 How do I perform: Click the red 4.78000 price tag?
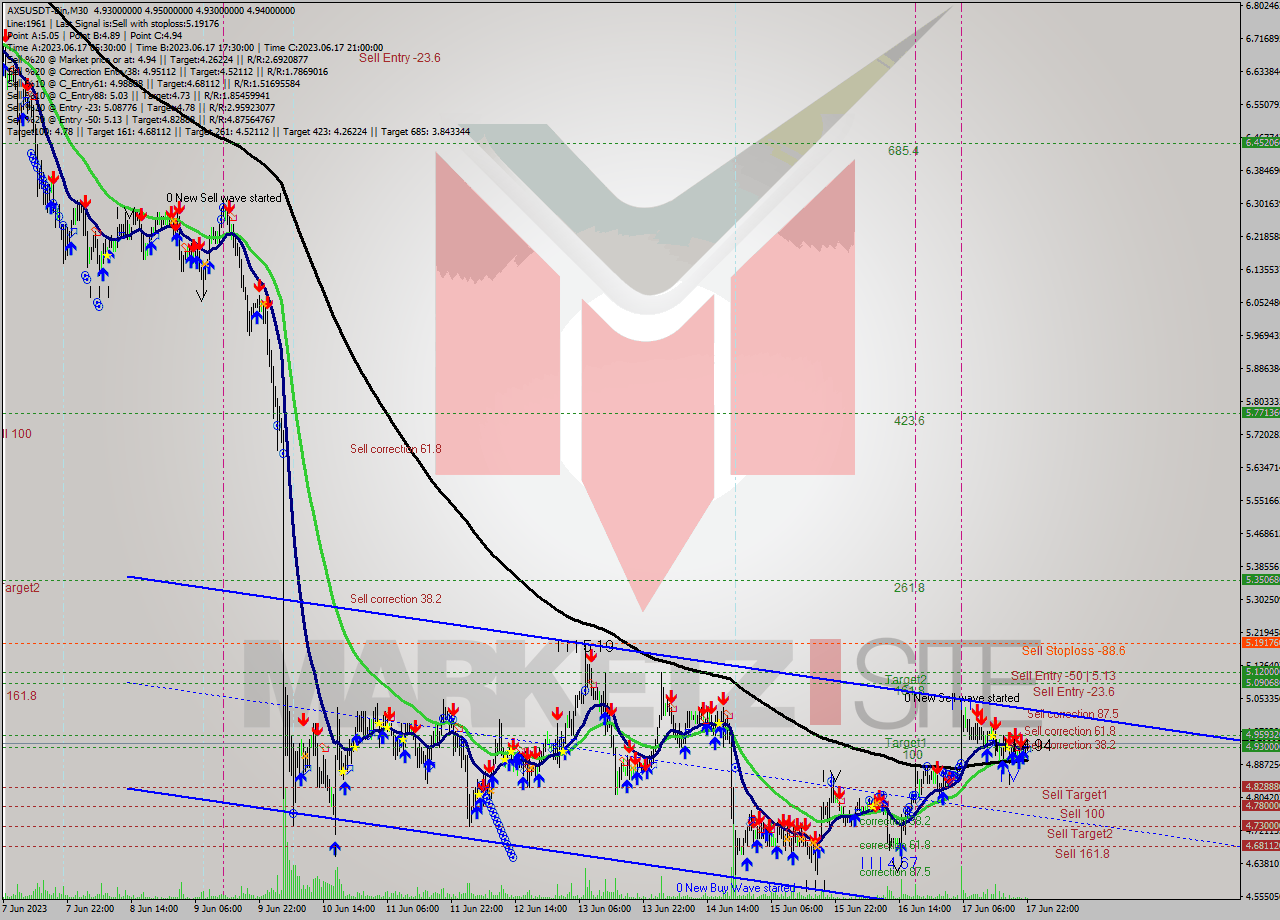pos(1260,805)
